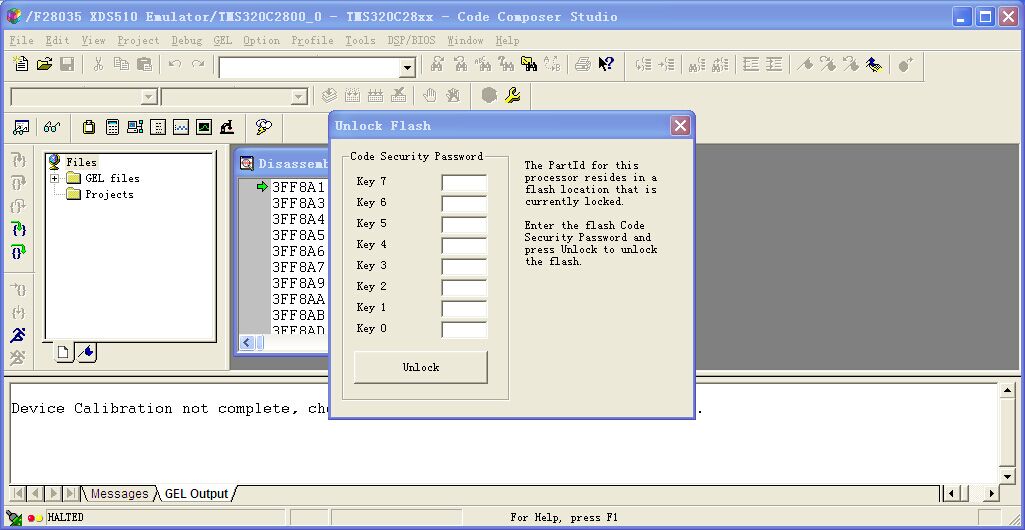Viewport: 1025px width, 530px height.
Task: Select the bookmarks flag tab in project panel
Action: [86, 354]
